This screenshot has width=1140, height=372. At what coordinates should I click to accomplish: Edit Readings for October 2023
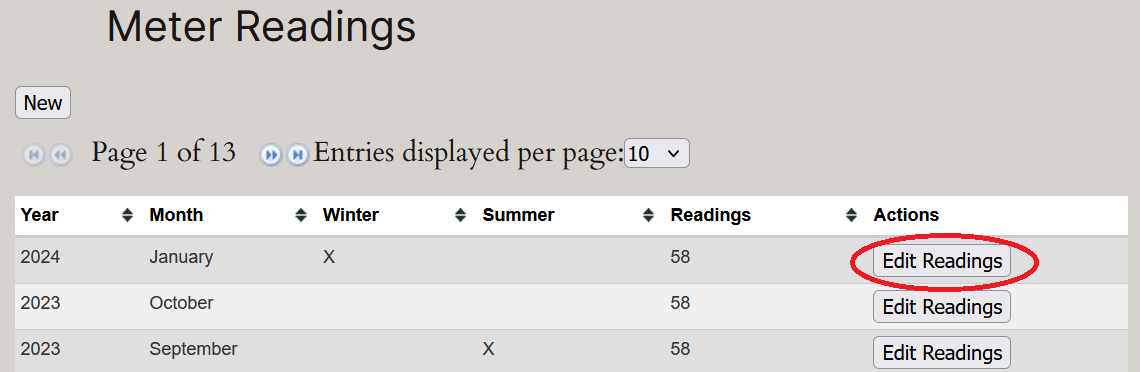click(942, 307)
